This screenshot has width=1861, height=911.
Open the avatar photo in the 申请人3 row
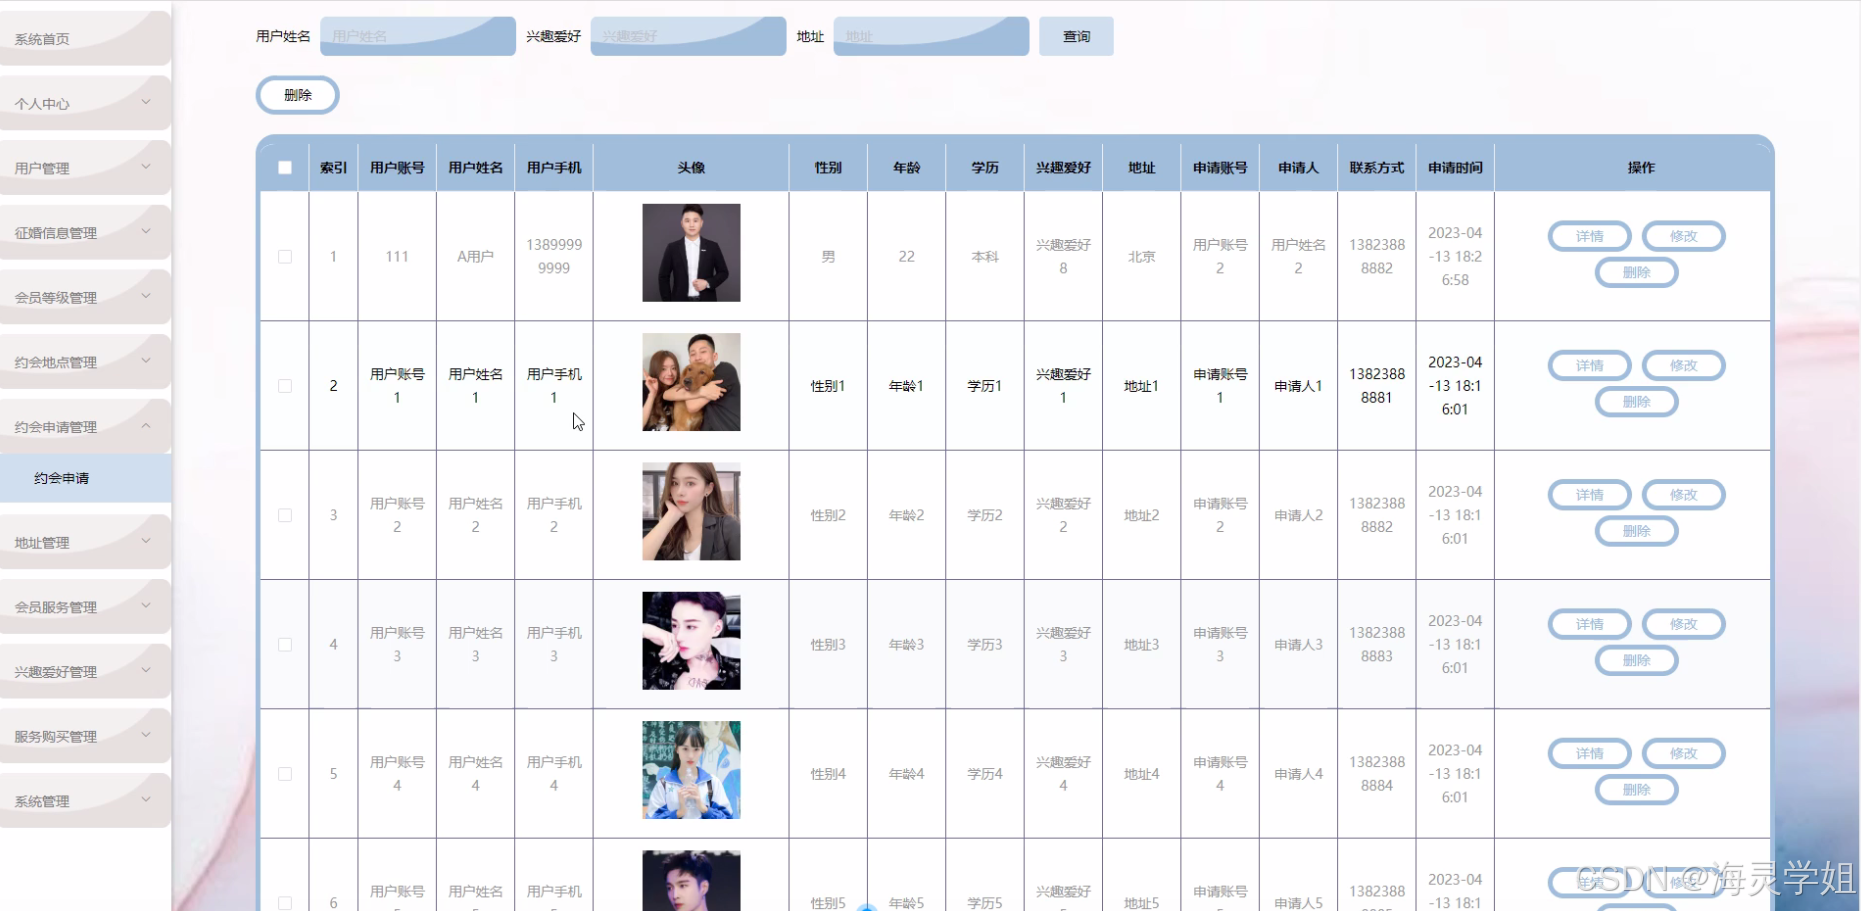pyautogui.click(x=691, y=641)
